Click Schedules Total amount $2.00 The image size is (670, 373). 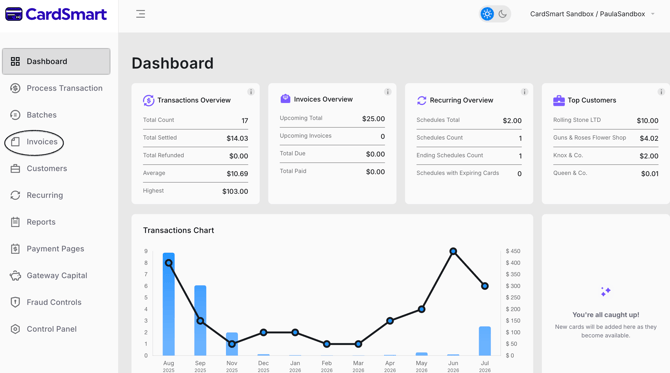pyautogui.click(x=512, y=121)
